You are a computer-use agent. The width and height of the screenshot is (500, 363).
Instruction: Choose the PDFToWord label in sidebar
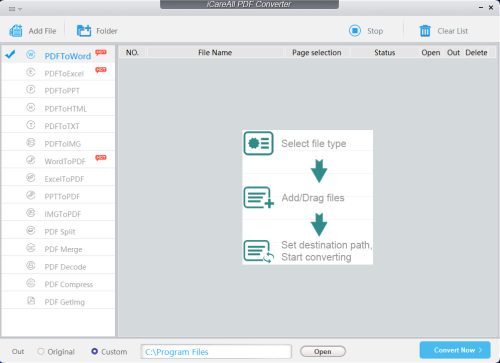68,56
